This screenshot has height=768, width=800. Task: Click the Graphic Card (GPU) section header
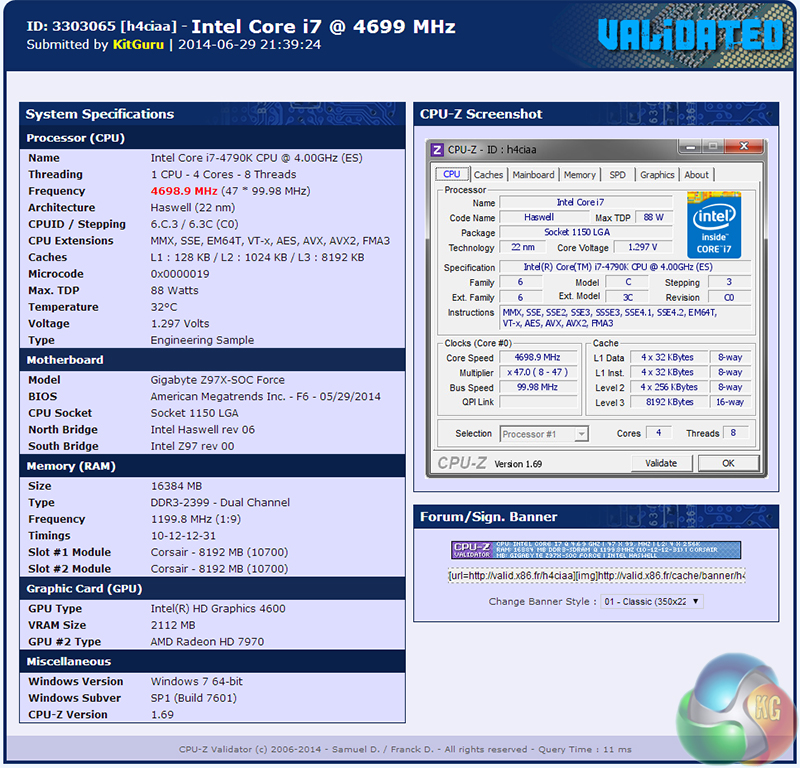point(212,588)
